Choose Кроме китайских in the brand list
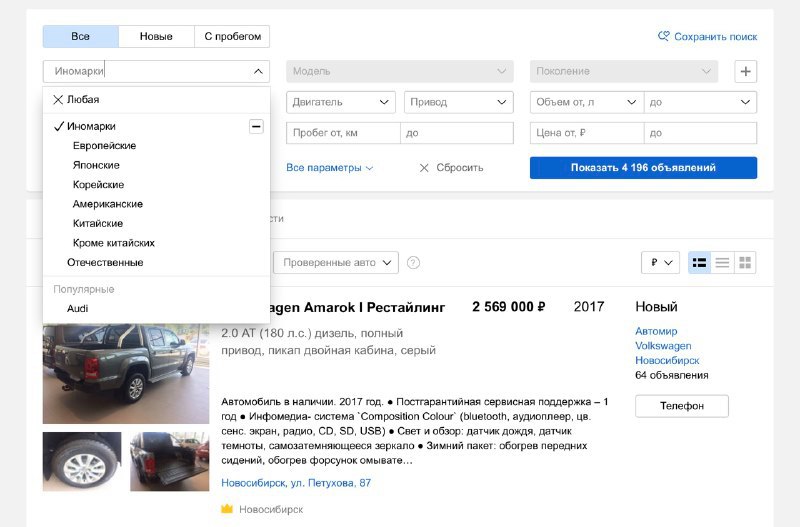Screen dimensions: 800x527 [156, 243]
